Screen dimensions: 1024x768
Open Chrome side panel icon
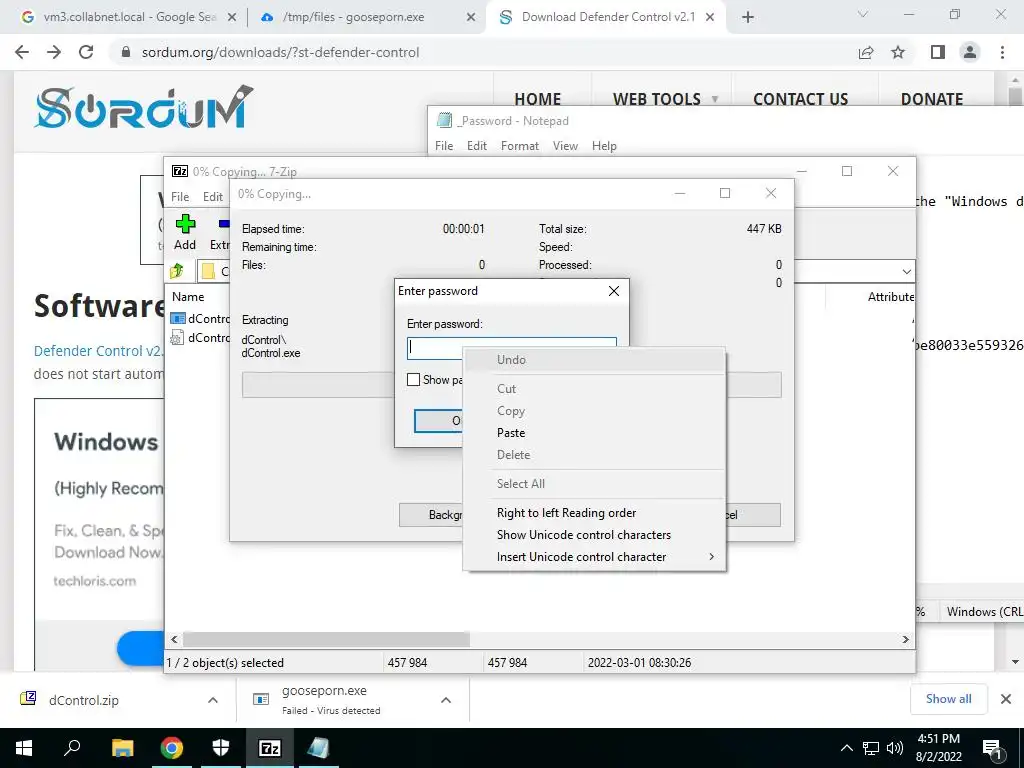[x=938, y=52]
